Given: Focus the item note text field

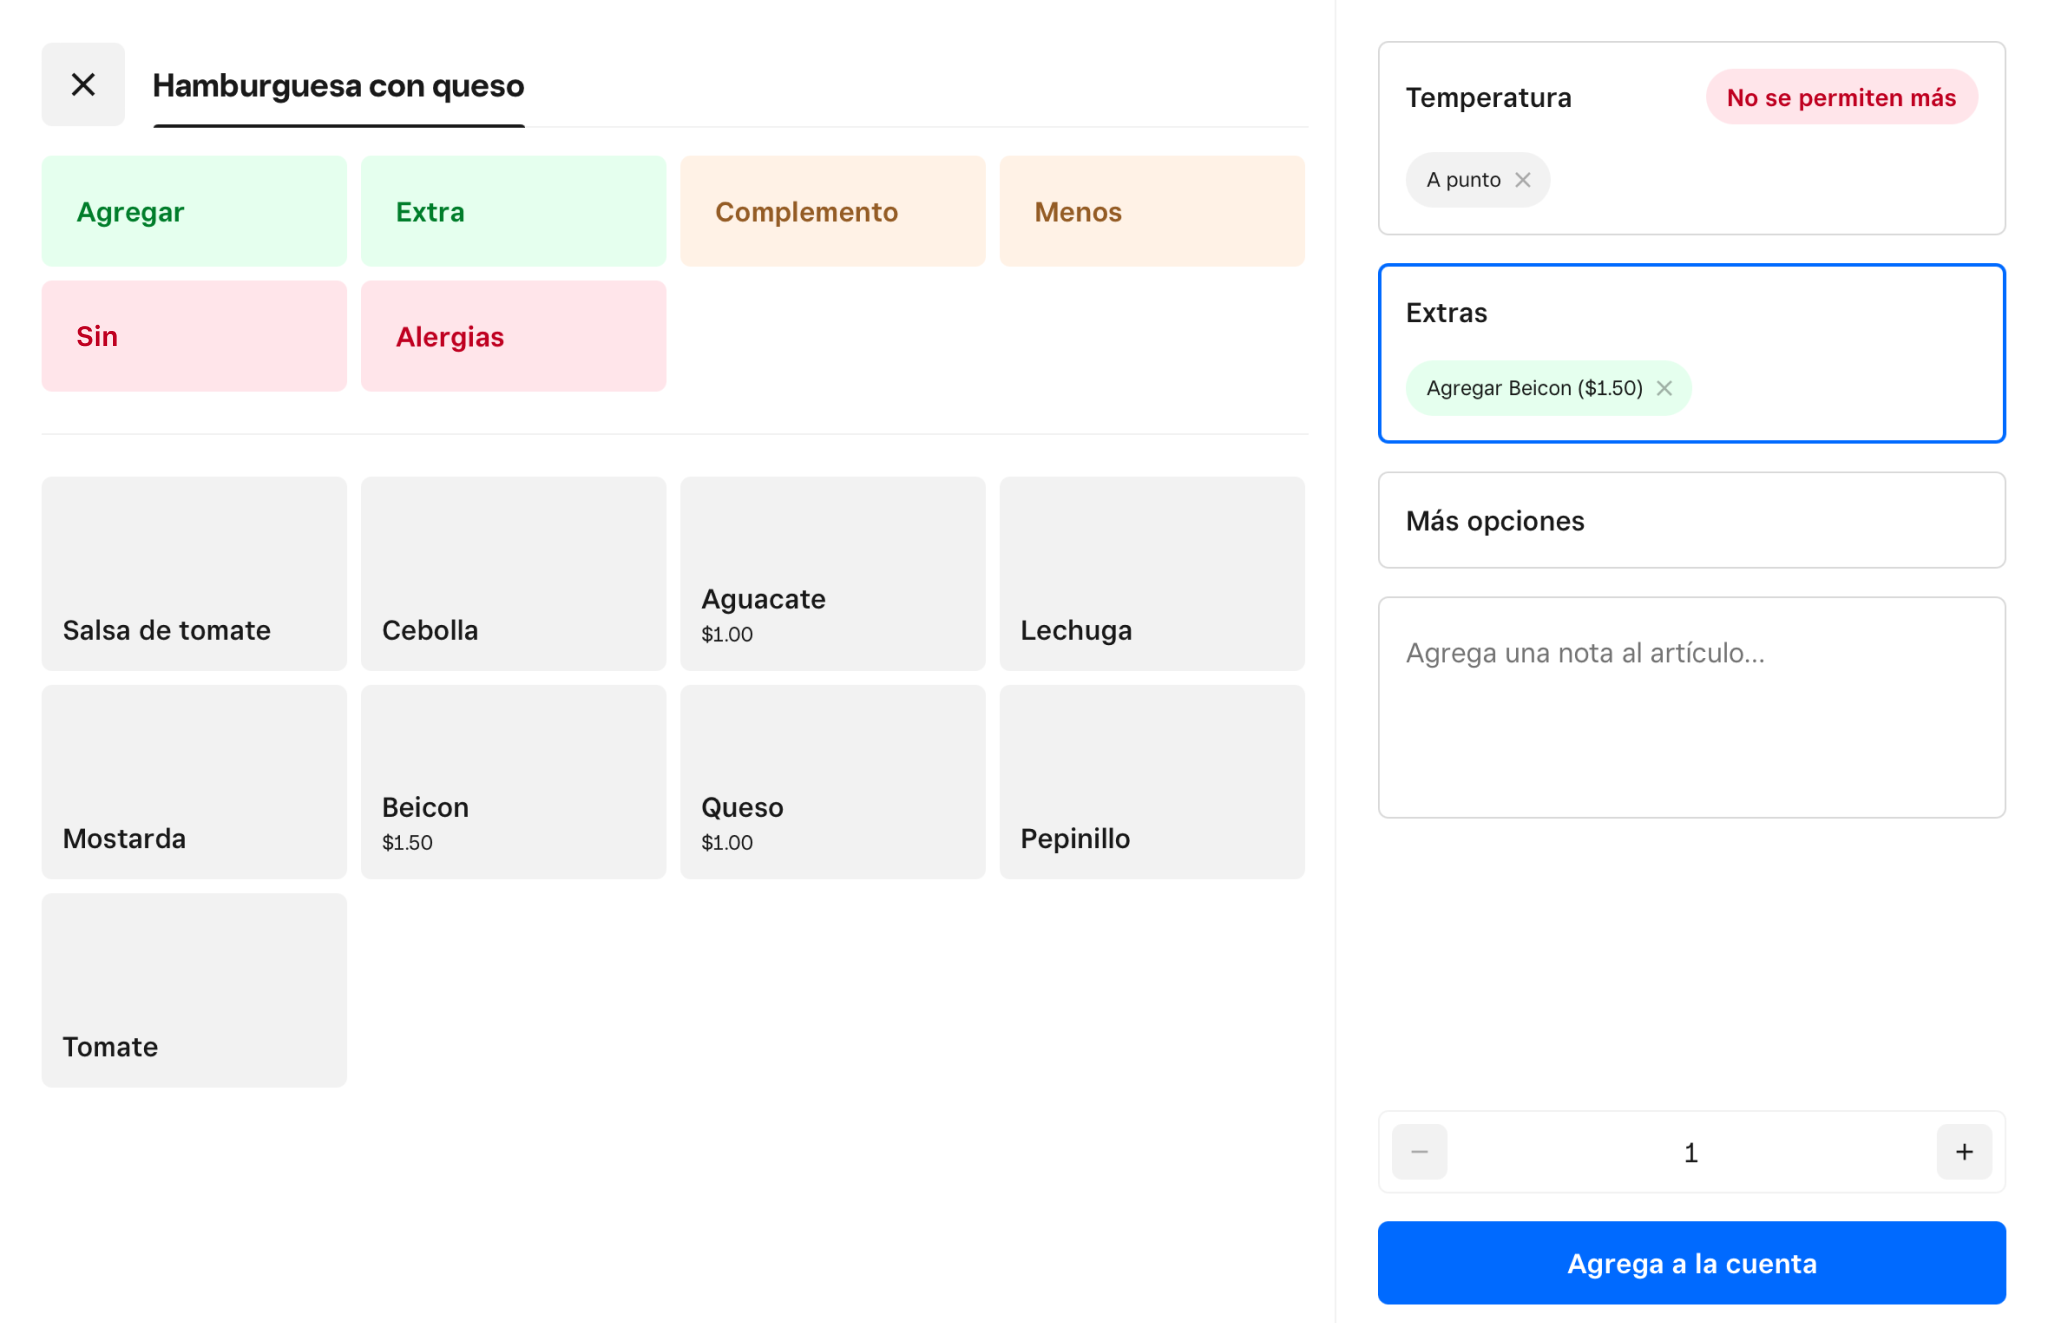Looking at the screenshot, I should (x=1691, y=707).
